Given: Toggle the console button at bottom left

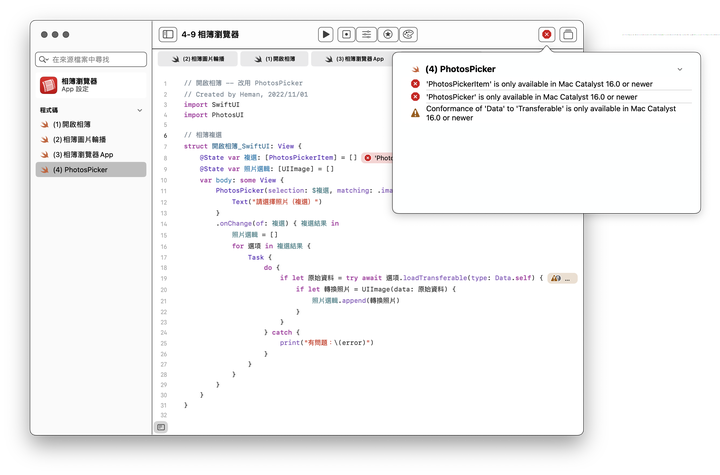Looking at the screenshot, I should coord(161,427).
